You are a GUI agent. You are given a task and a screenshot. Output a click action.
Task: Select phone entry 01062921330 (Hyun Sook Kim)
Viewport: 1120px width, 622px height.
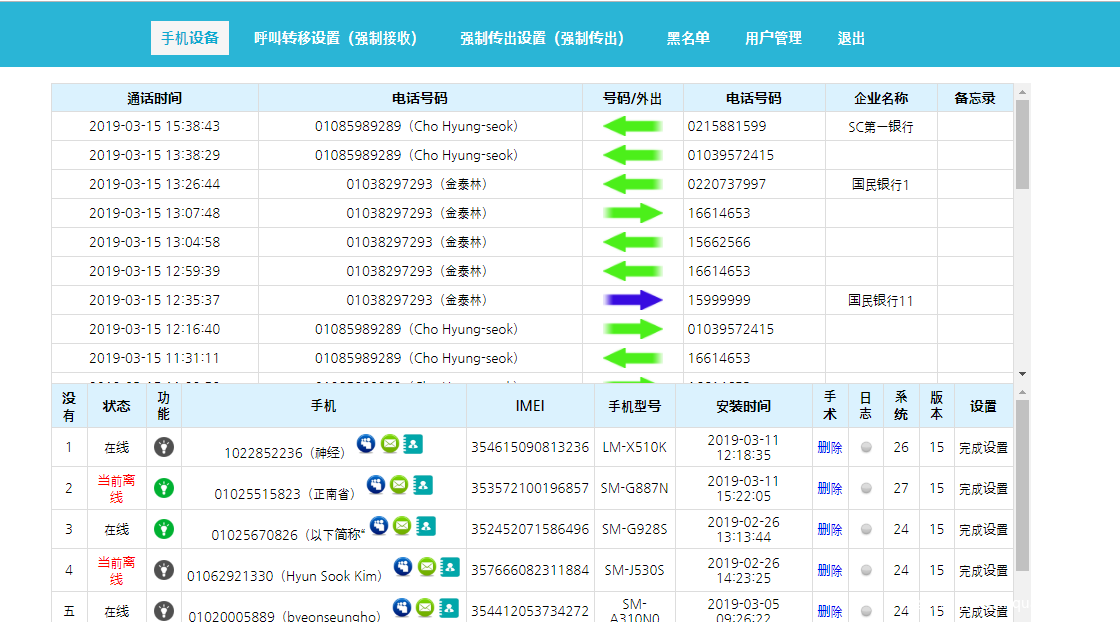coord(284,576)
